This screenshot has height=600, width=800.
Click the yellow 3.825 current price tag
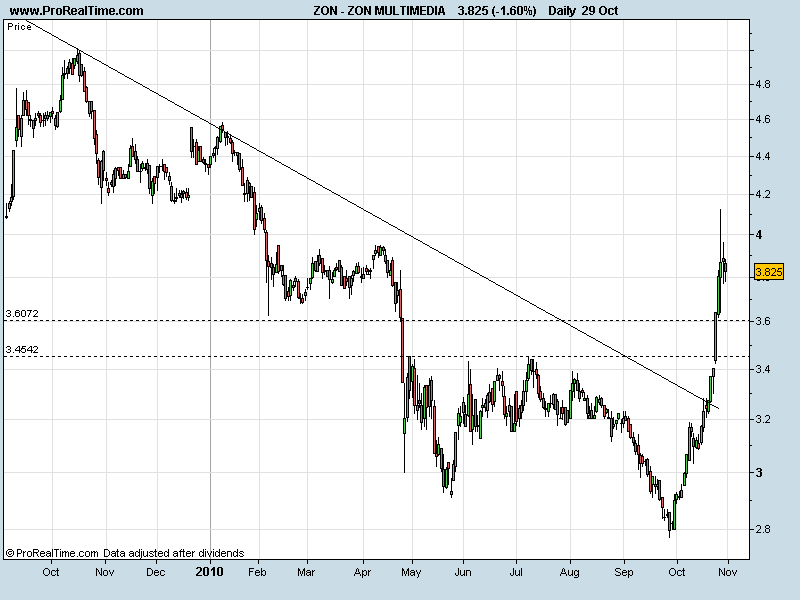[x=768, y=272]
